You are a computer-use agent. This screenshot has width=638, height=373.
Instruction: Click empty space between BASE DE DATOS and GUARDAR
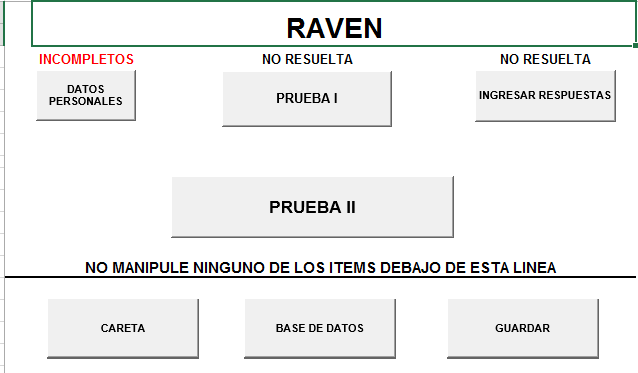[422, 329]
